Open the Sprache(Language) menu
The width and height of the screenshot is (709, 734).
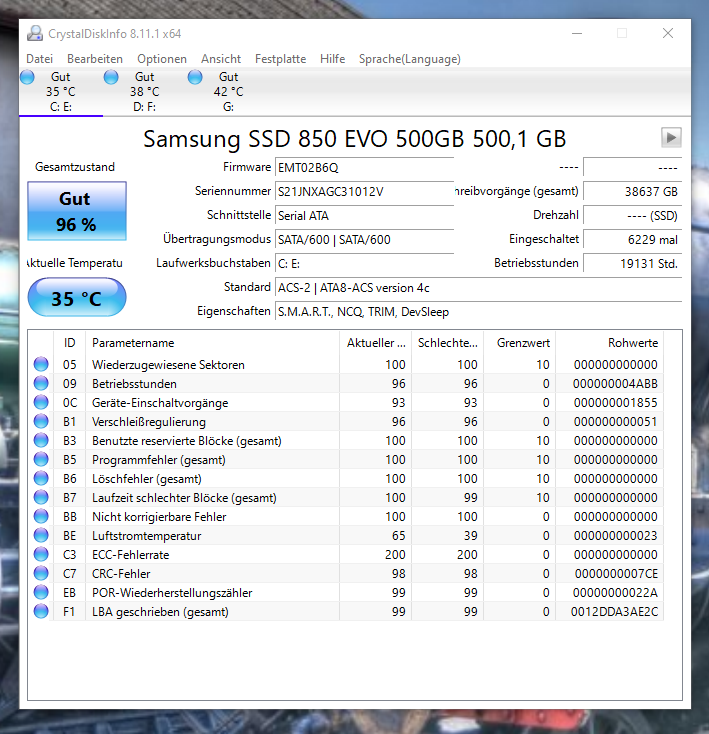[409, 59]
